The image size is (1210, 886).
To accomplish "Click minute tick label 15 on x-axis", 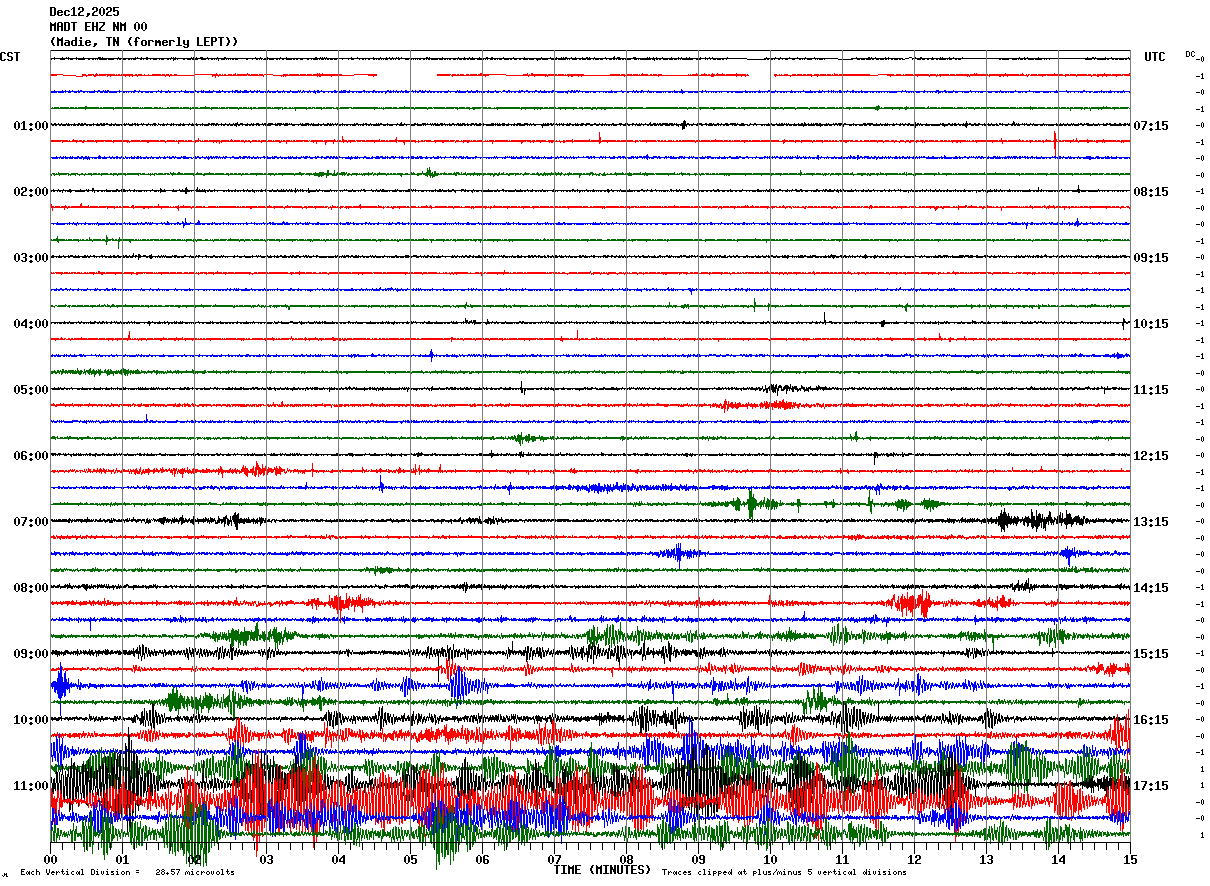I will [1130, 860].
